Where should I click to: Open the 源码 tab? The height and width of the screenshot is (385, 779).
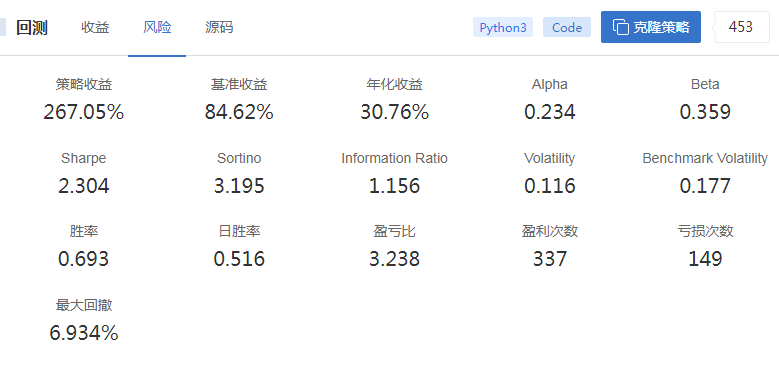click(x=219, y=27)
